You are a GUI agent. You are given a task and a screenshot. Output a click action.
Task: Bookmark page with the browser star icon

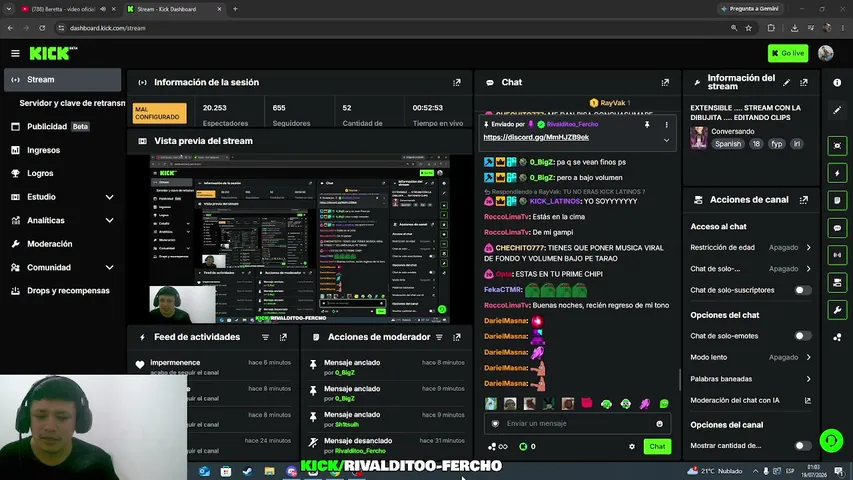click(x=749, y=28)
